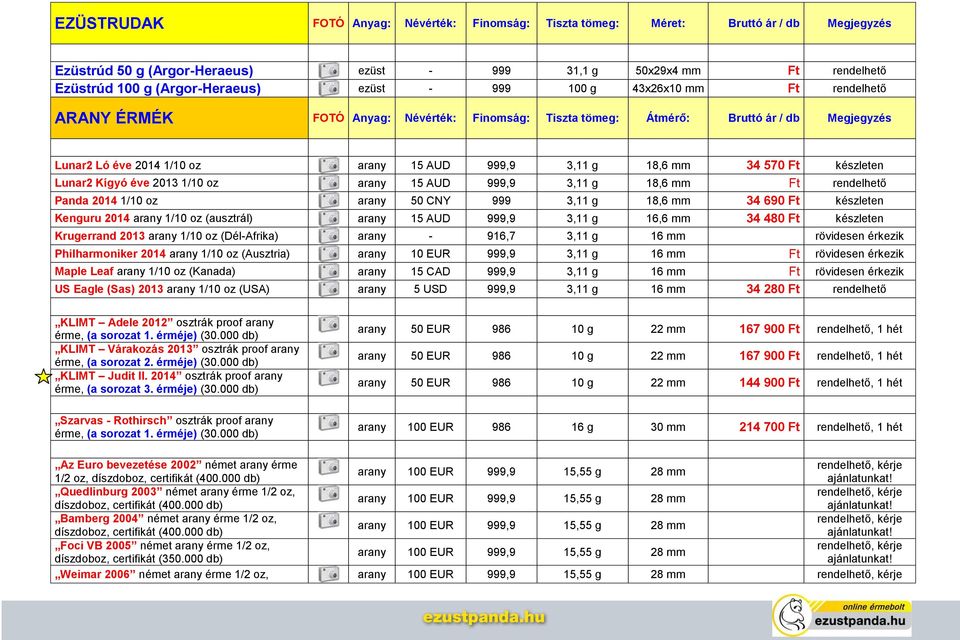Click the face value "50 CNY"
Image resolution: width=960 pixels, height=640 pixels.
click(430, 201)
